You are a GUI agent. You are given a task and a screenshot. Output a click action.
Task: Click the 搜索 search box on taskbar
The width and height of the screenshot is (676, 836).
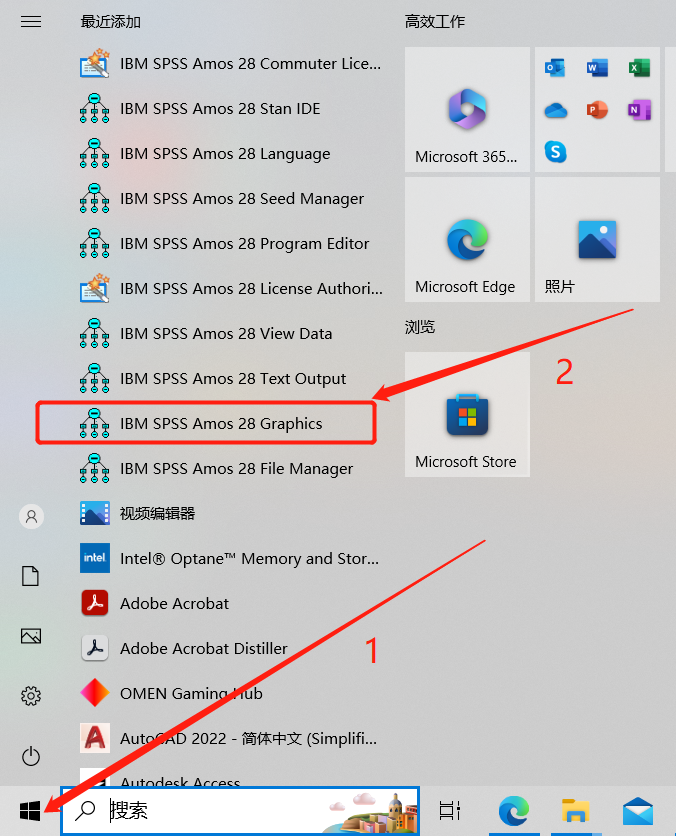coord(220,810)
